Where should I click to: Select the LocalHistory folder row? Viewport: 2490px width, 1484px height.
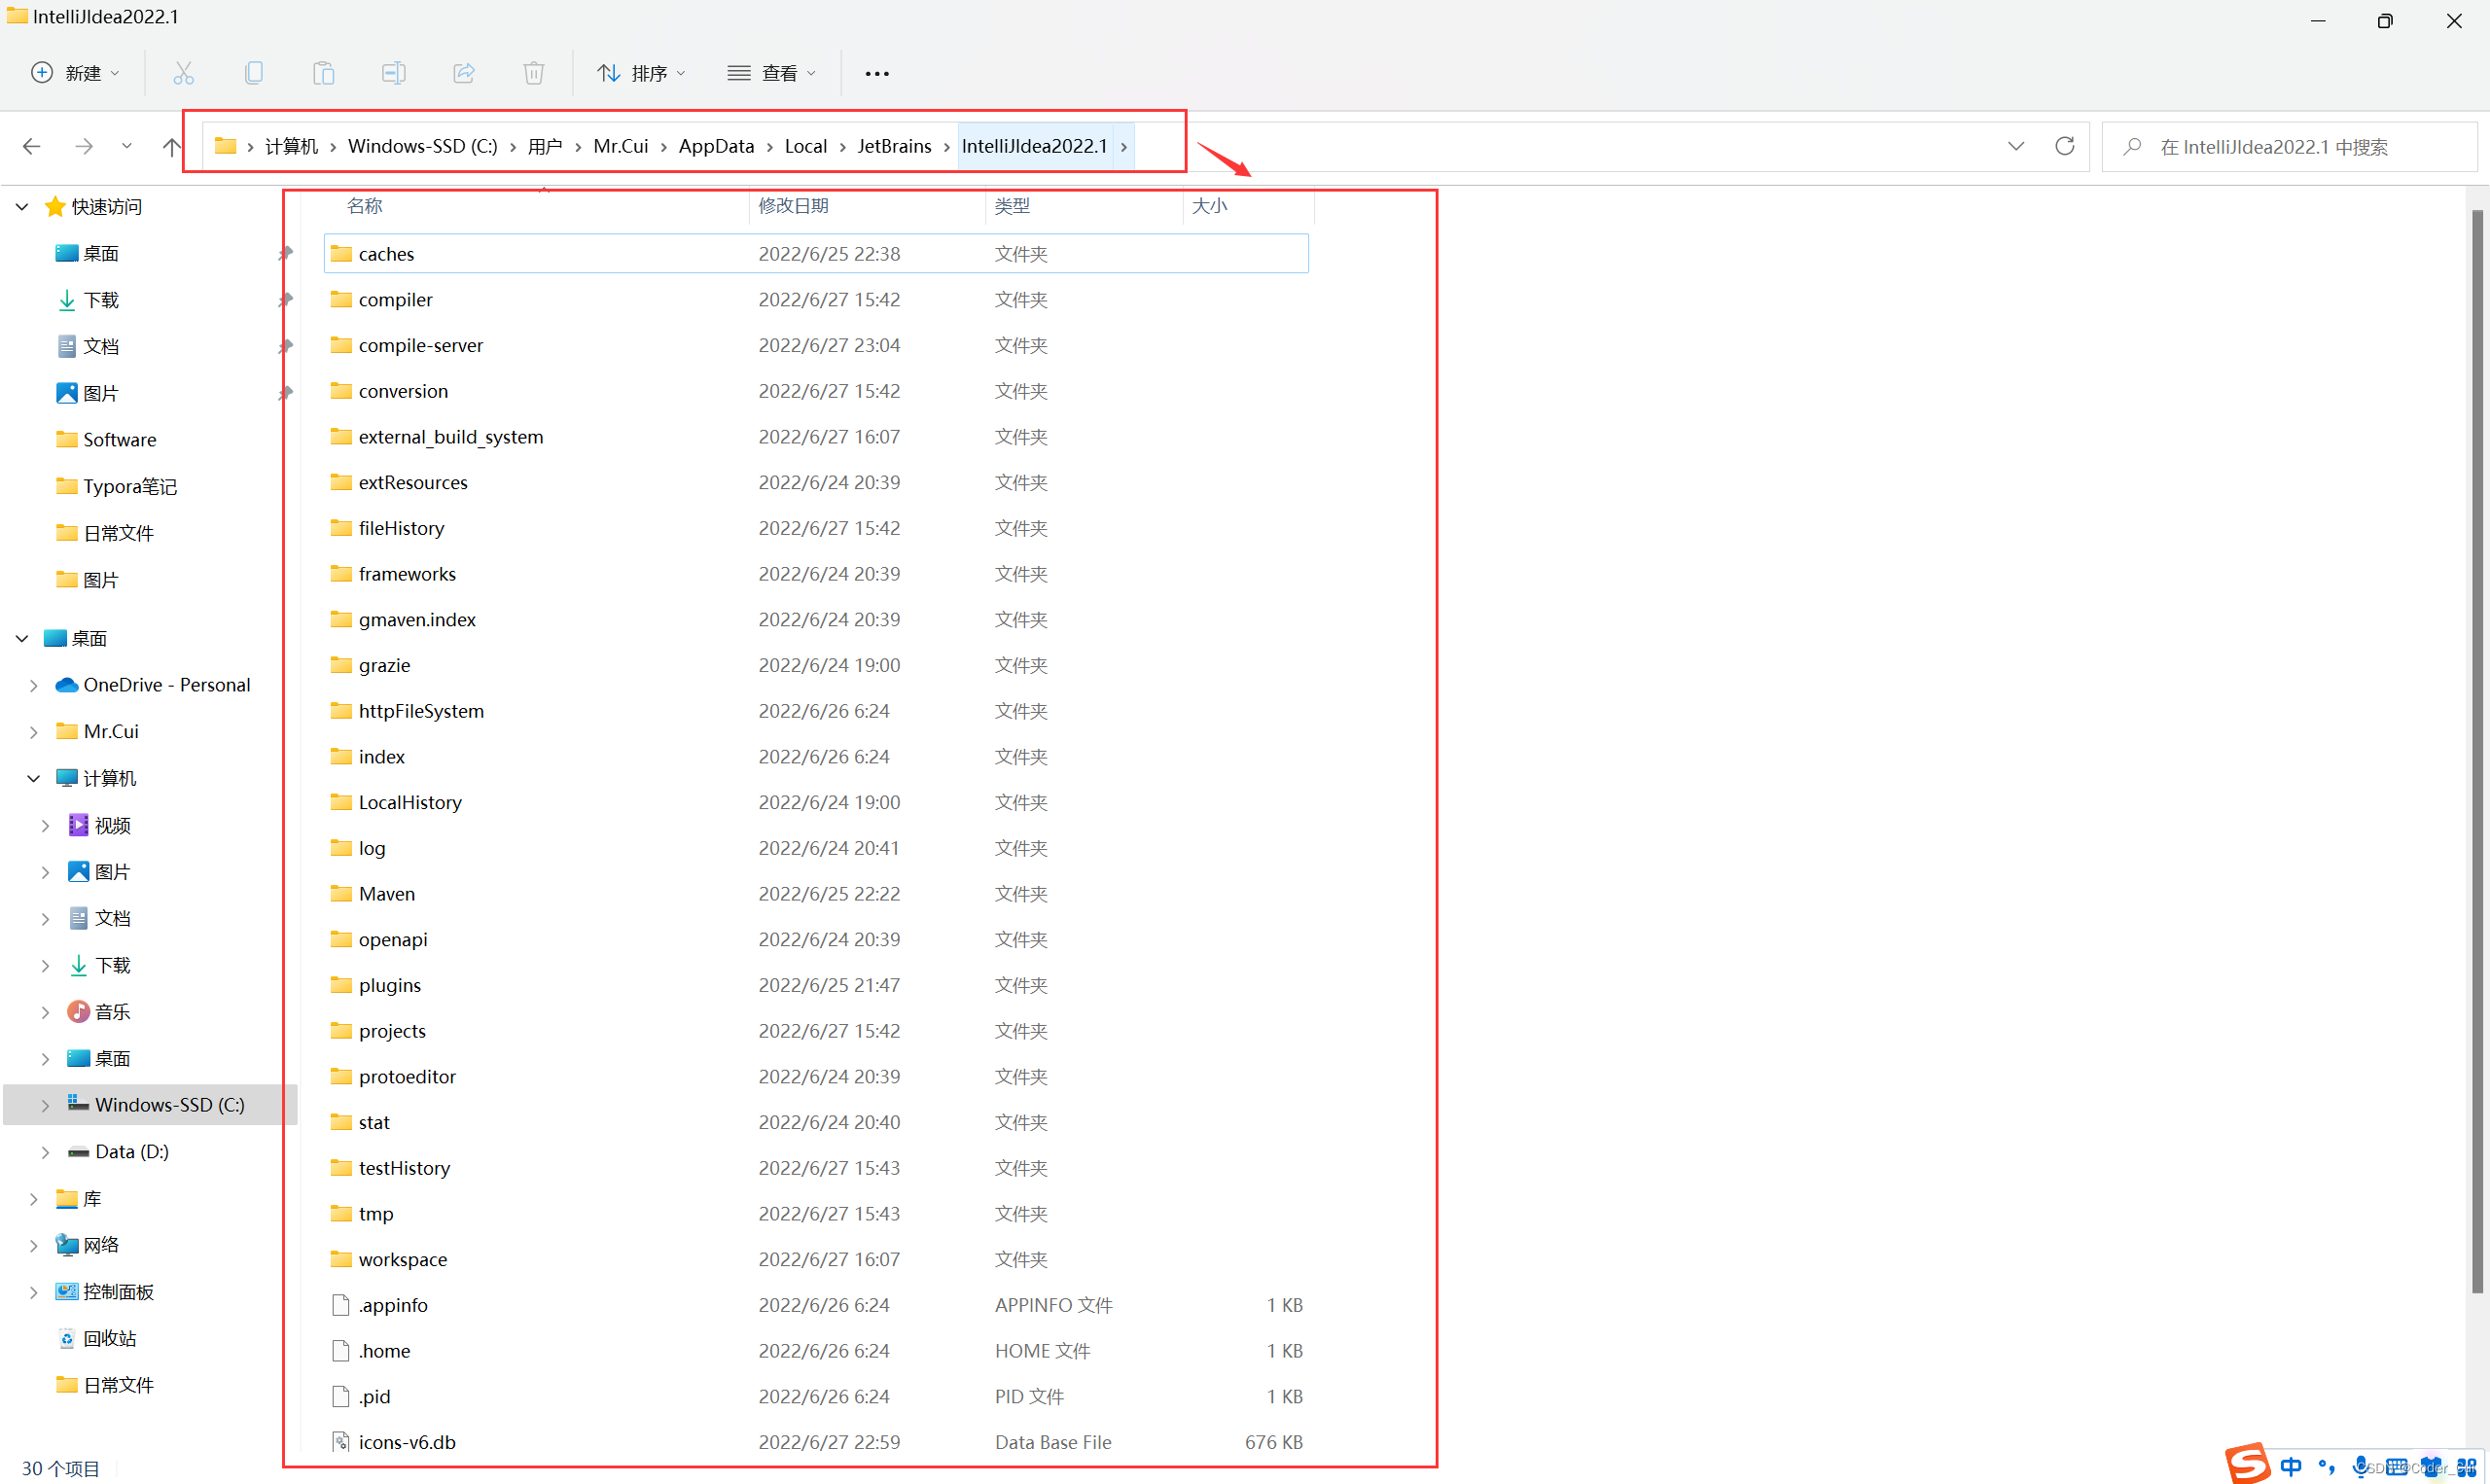pos(816,802)
